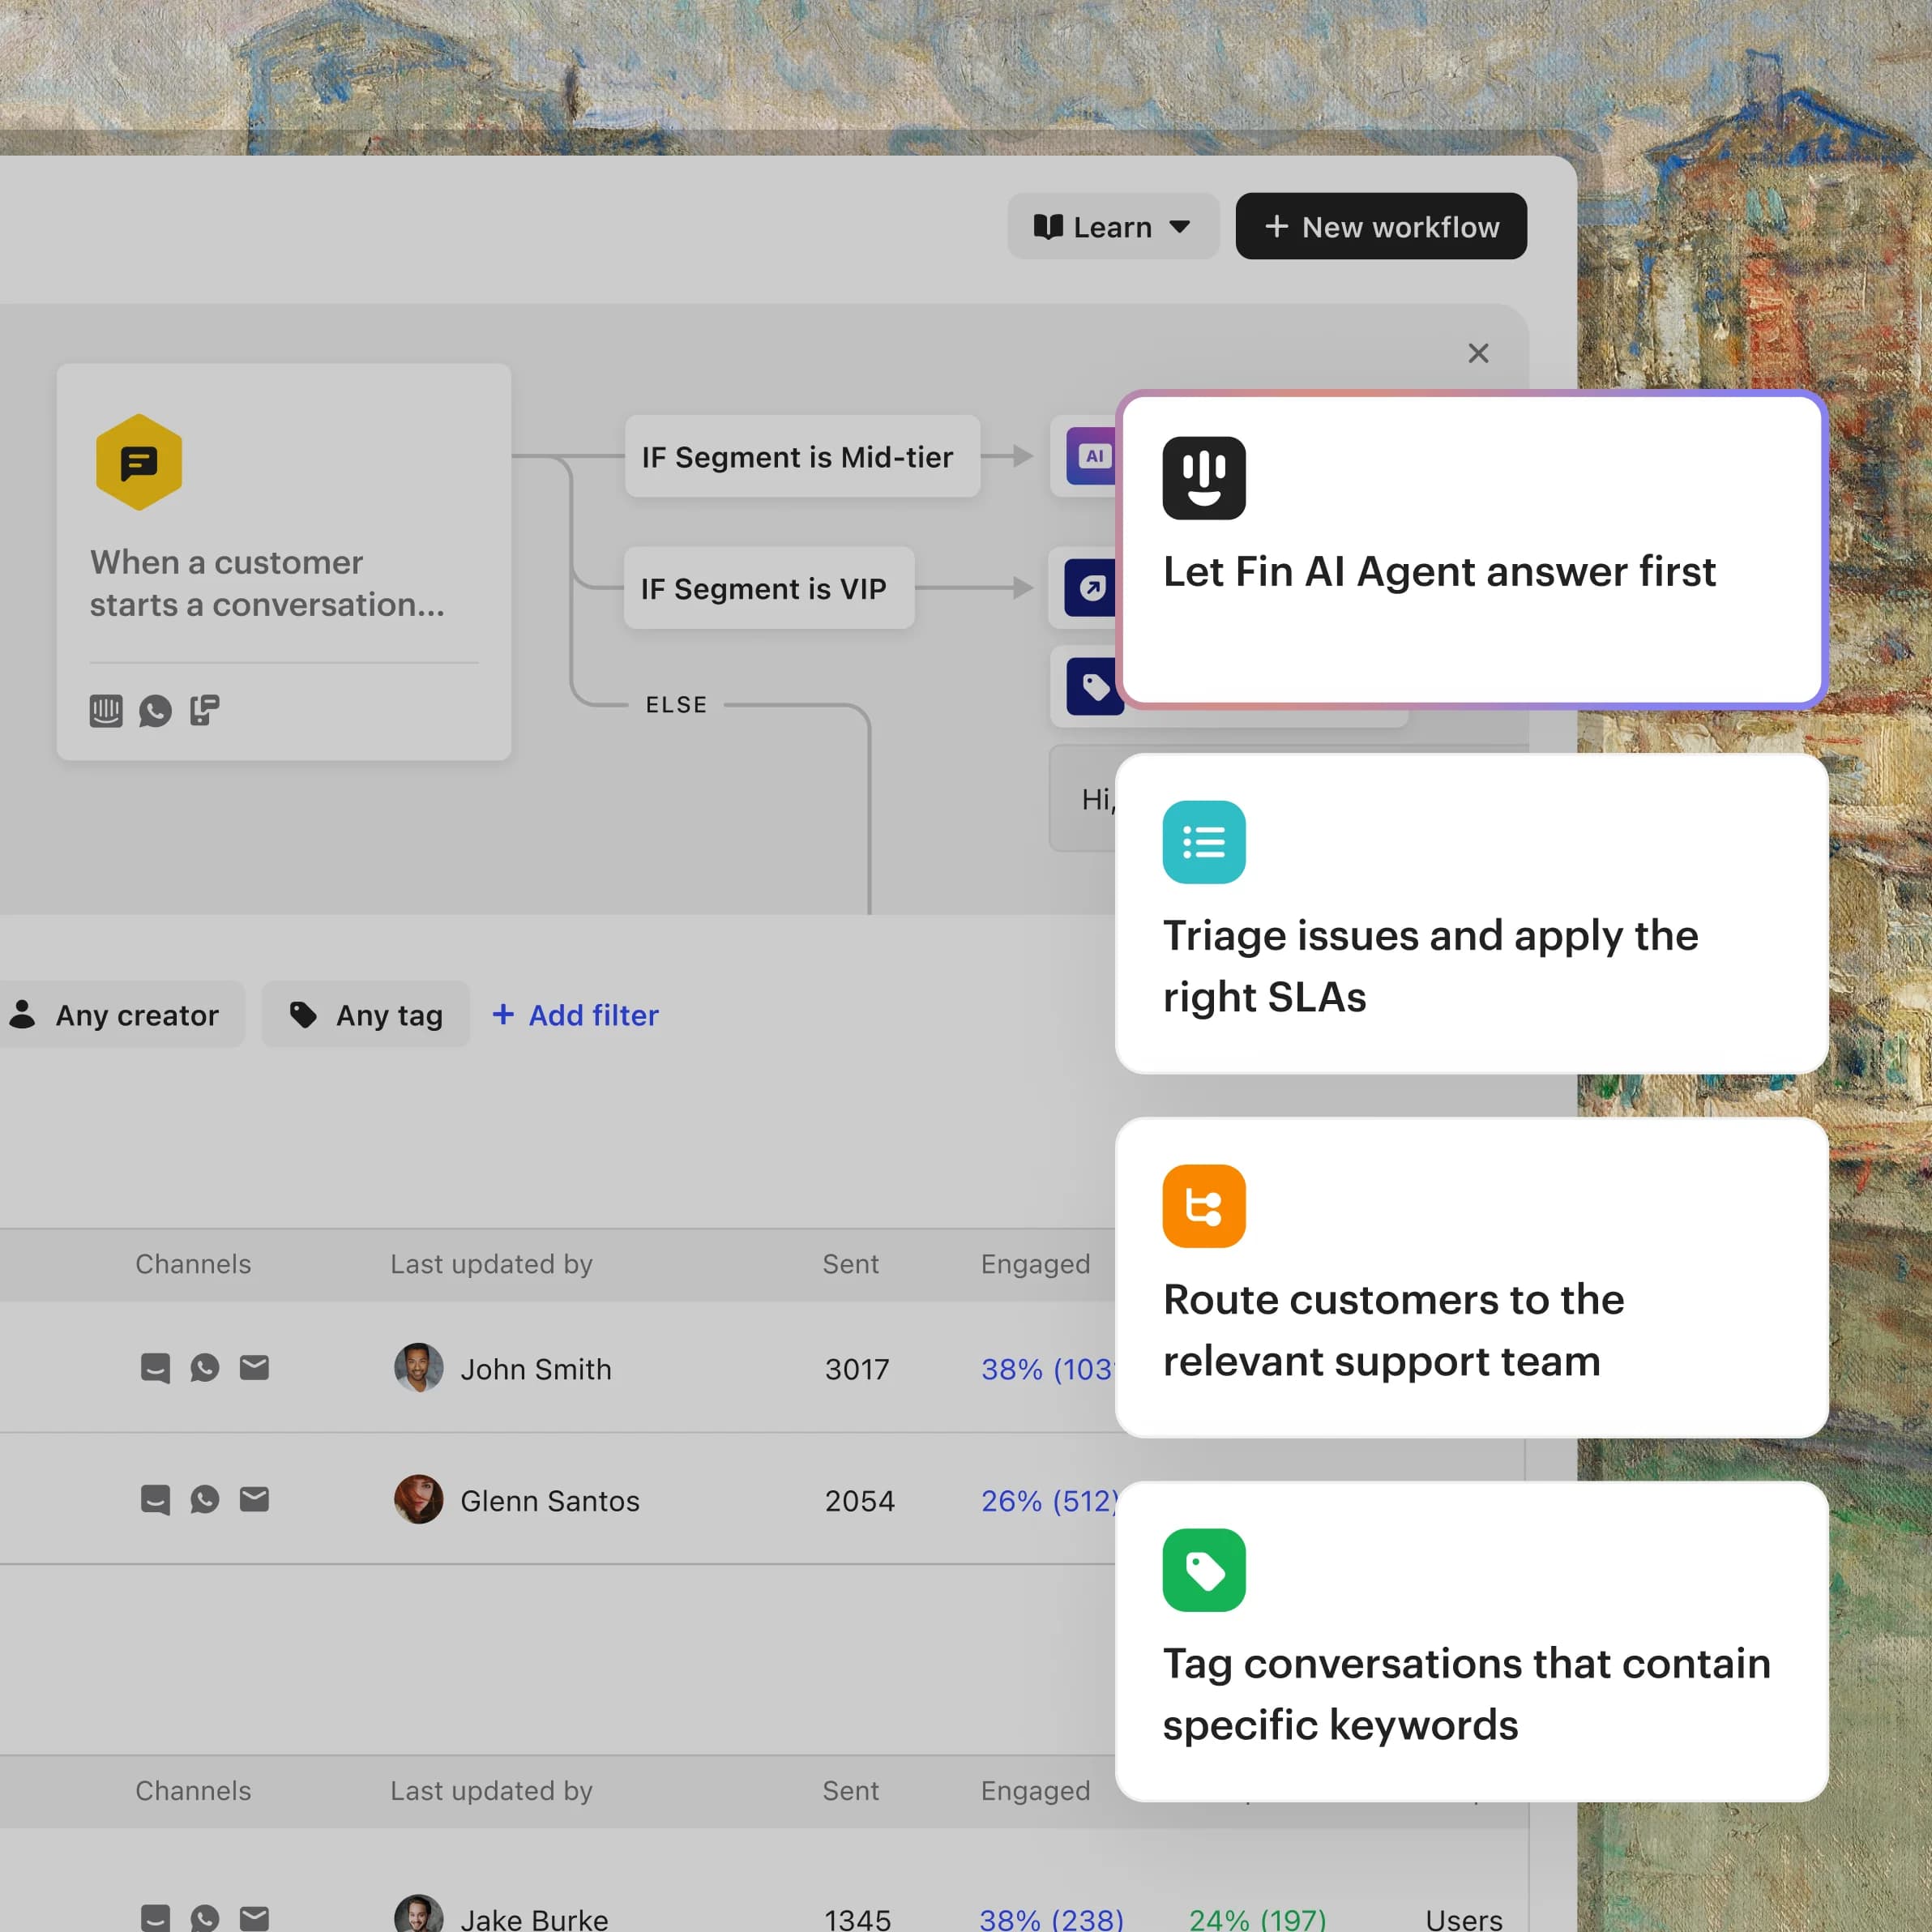Click John Smith's profile avatar
This screenshot has height=1932, width=1932.
tap(419, 1368)
